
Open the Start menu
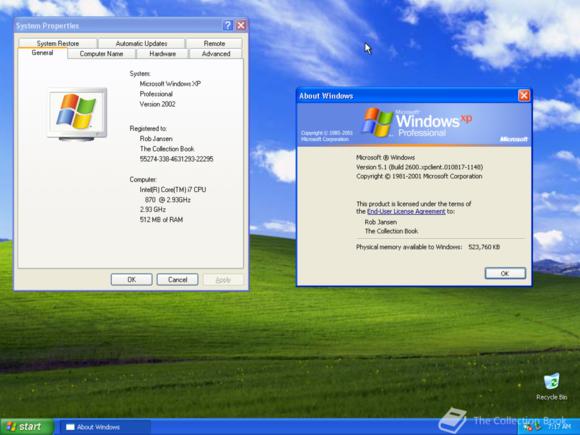pos(27,427)
